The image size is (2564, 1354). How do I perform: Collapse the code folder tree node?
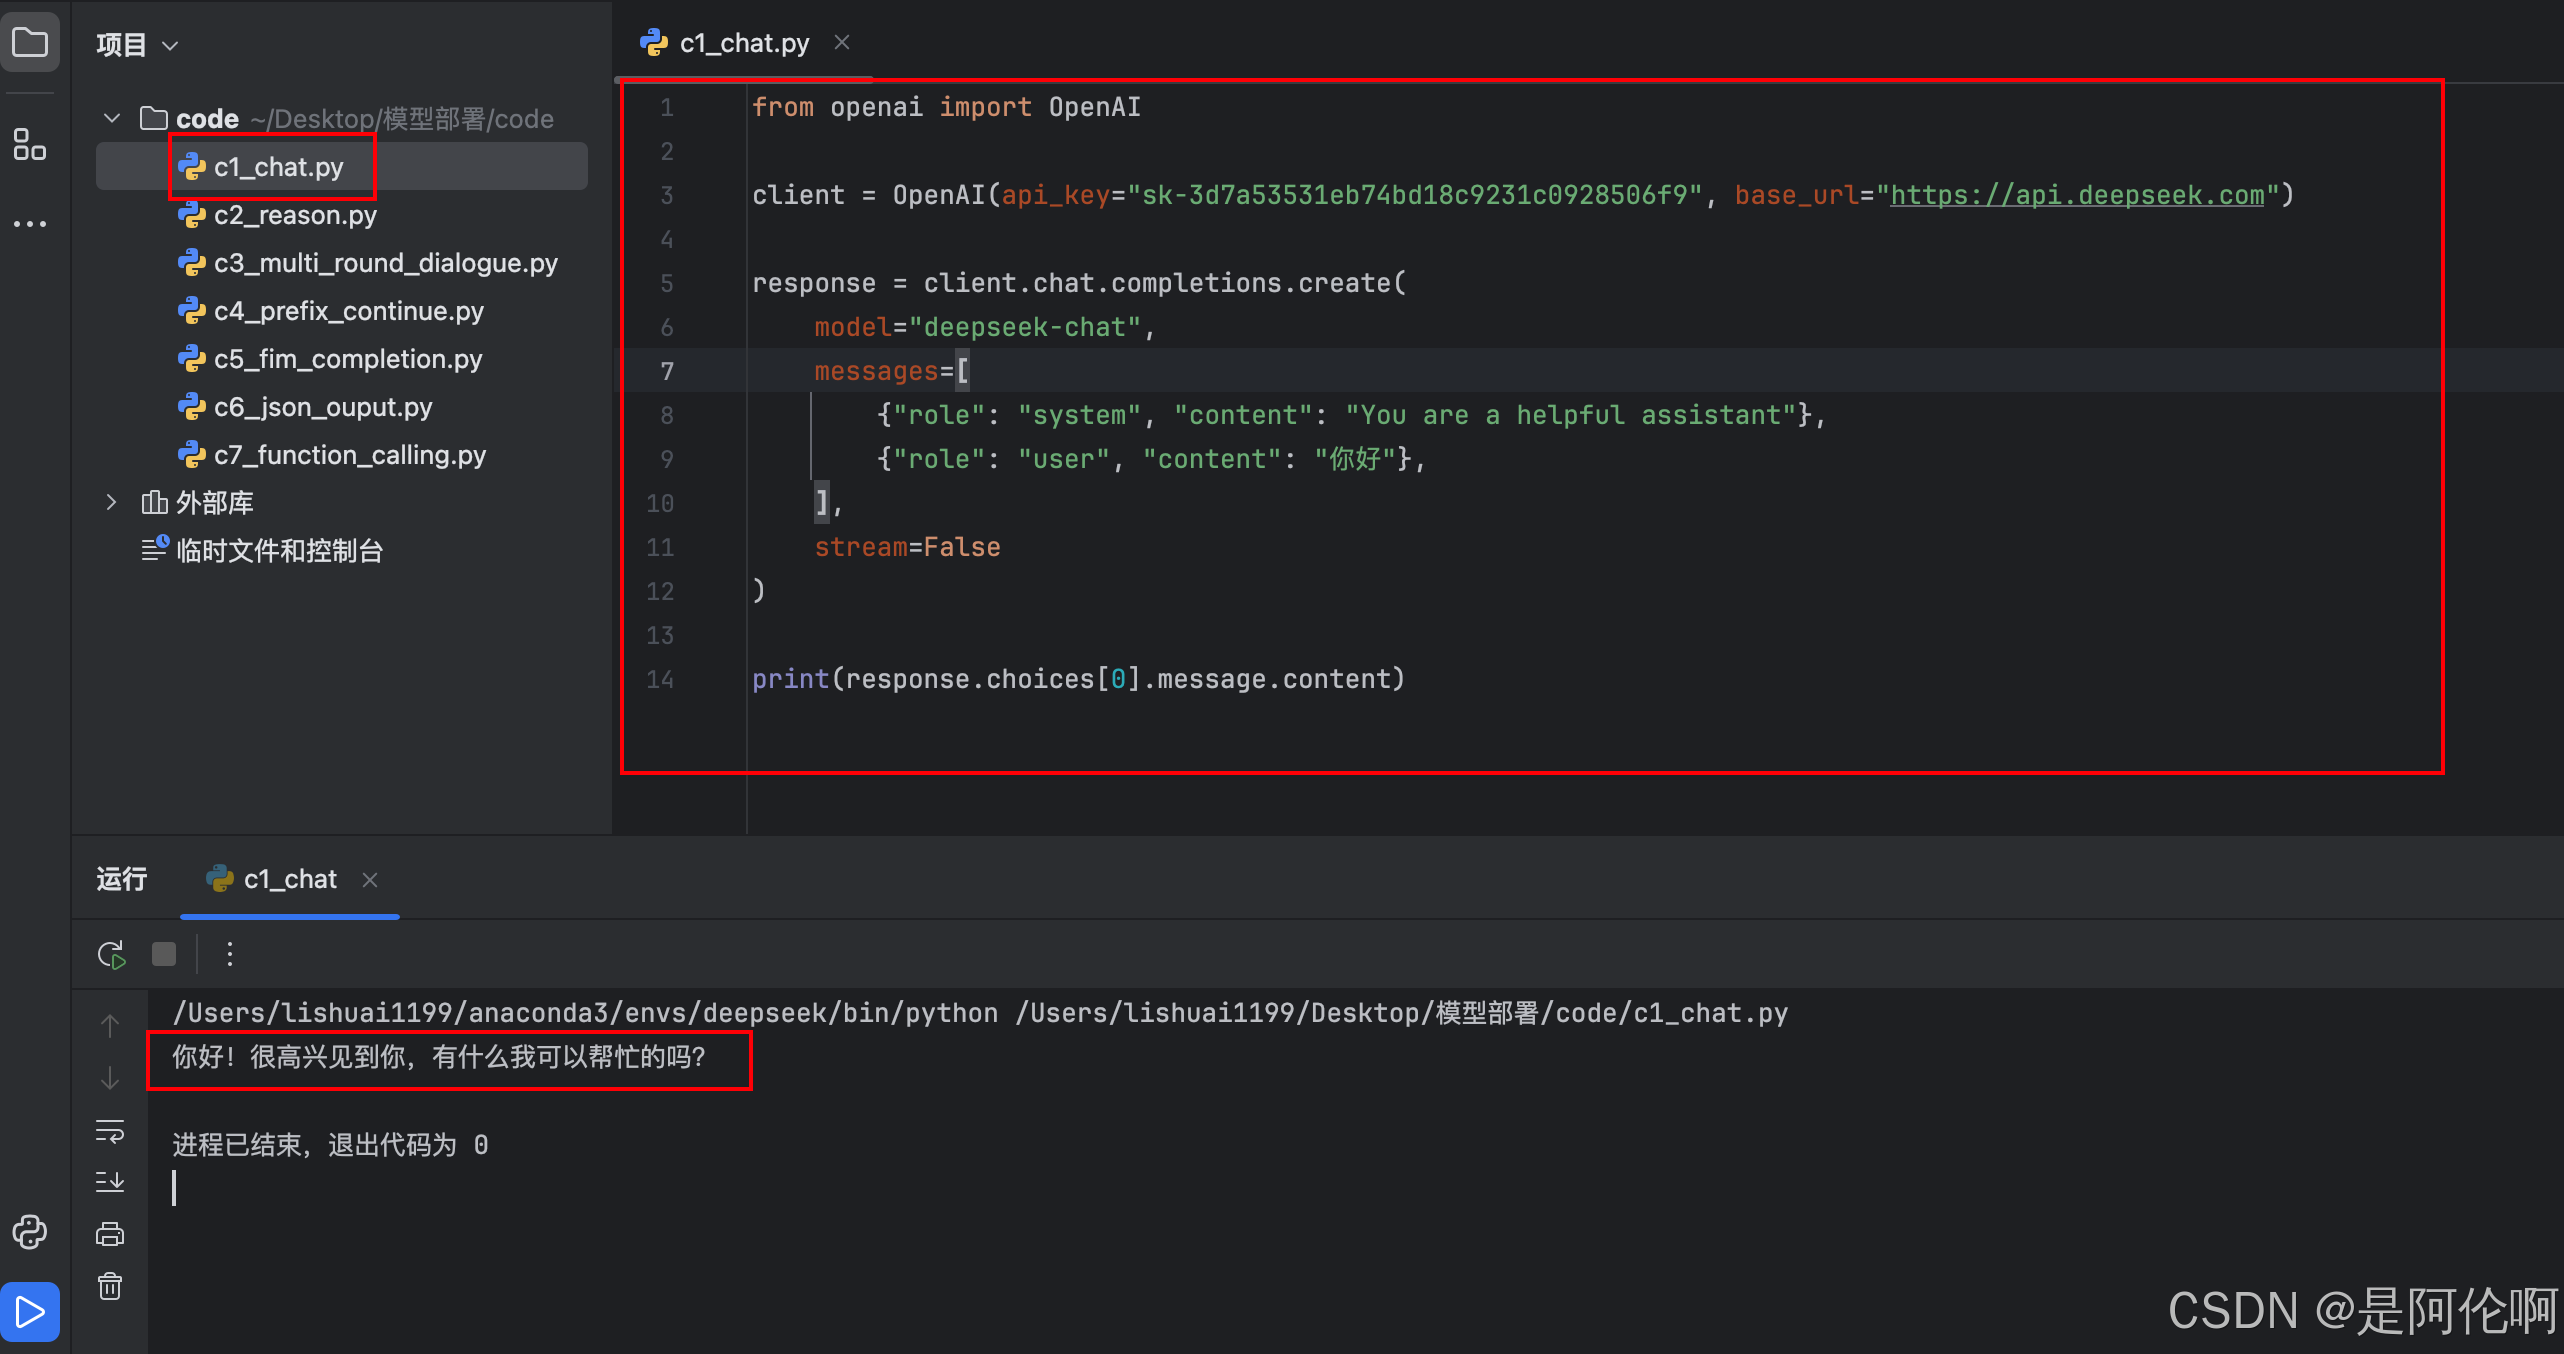point(112,118)
